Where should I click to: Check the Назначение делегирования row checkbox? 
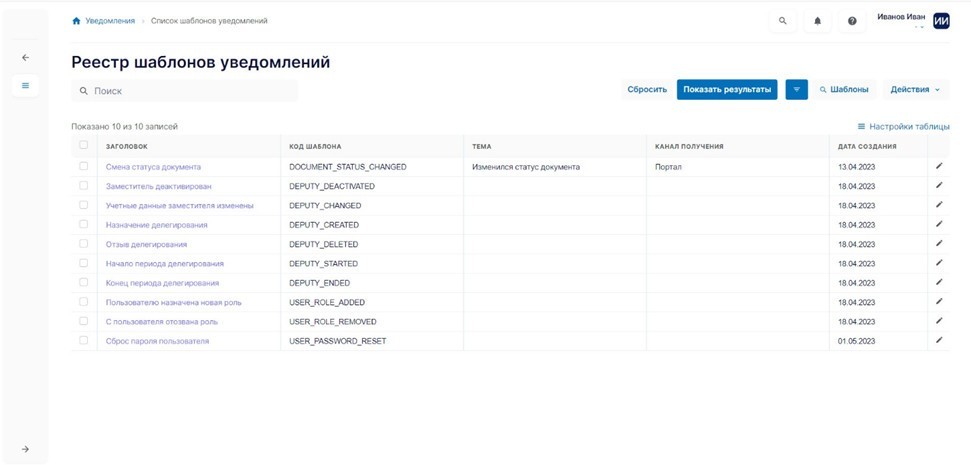coord(84,224)
